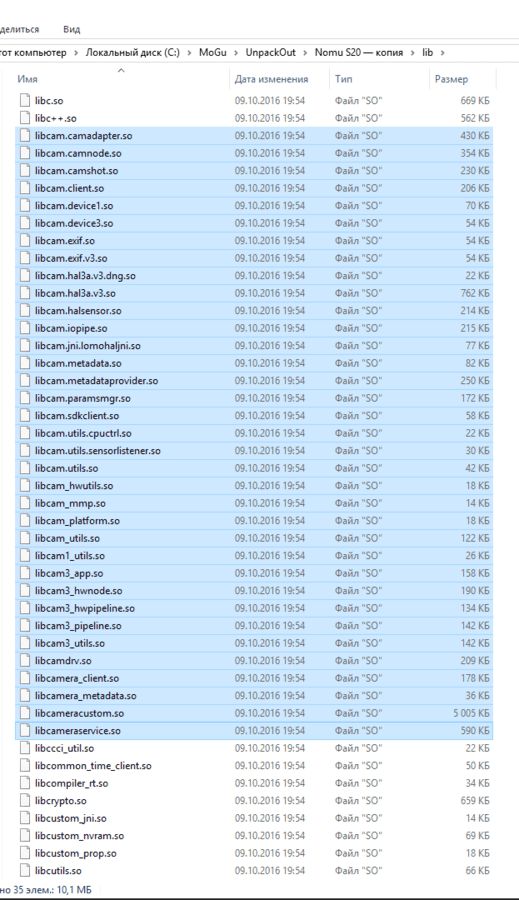The width and height of the screenshot is (519, 900).
Task: Click the libcutils.so file icon
Action: click(x=24, y=871)
